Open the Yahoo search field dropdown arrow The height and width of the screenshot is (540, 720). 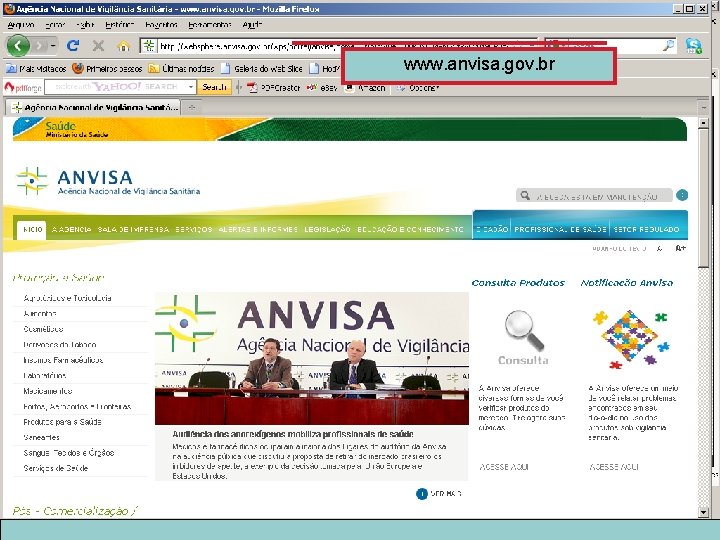point(191,87)
